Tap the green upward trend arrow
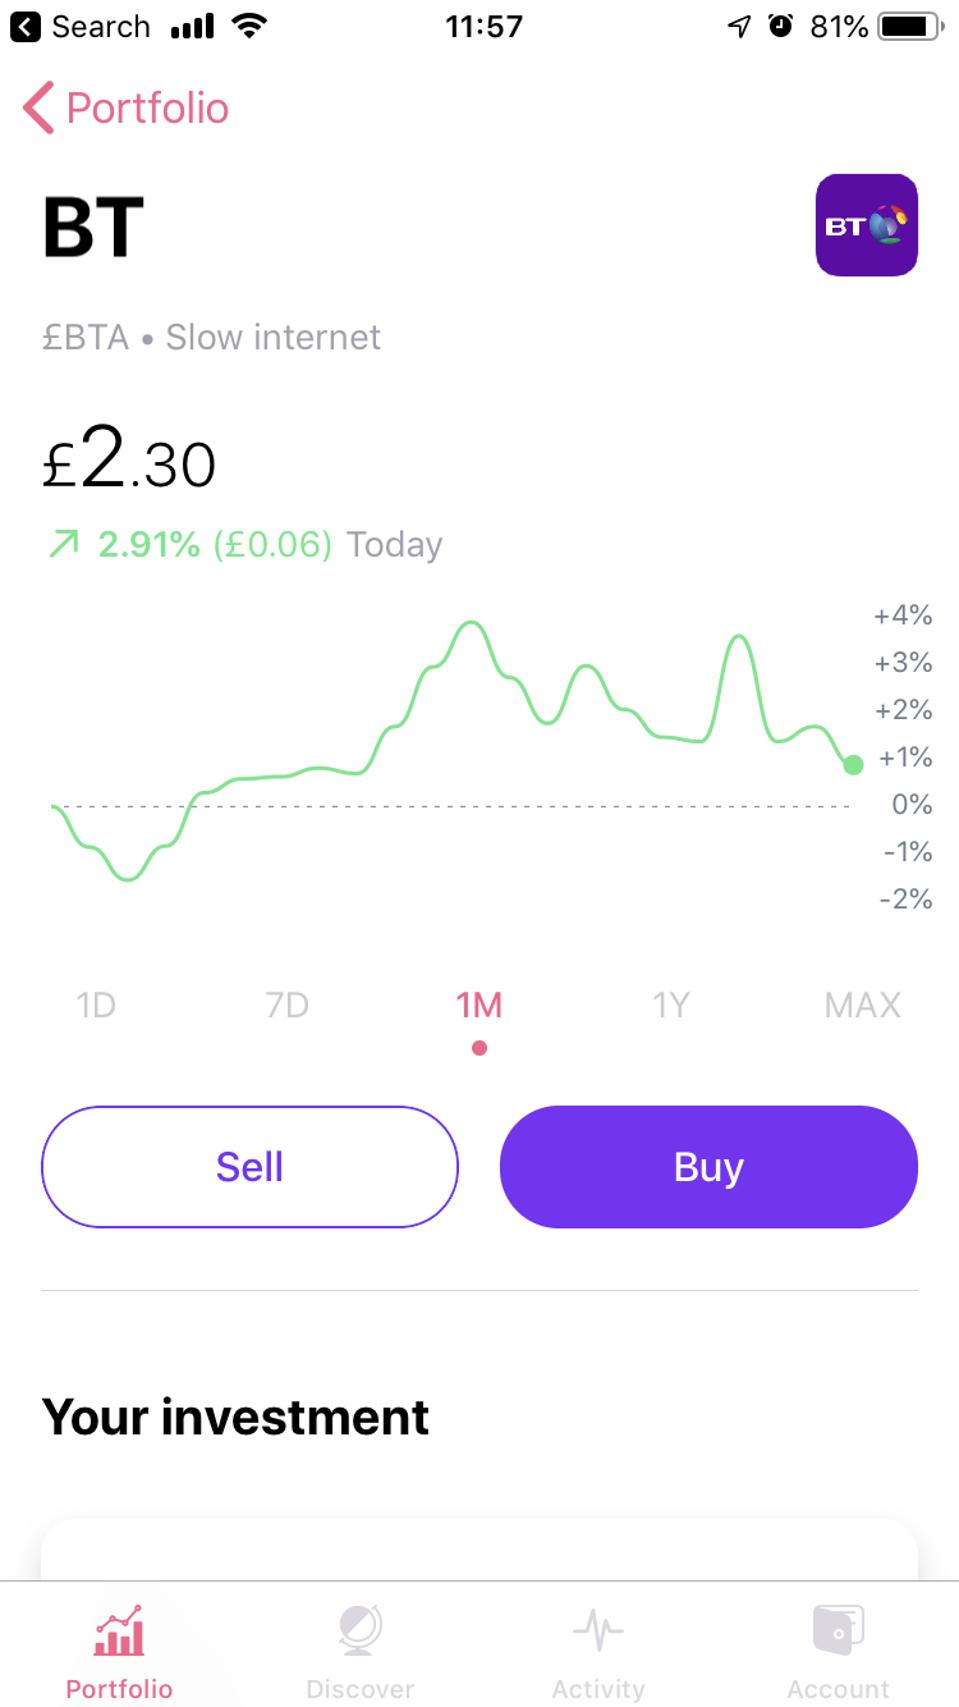959x1707 pixels. pos(64,544)
